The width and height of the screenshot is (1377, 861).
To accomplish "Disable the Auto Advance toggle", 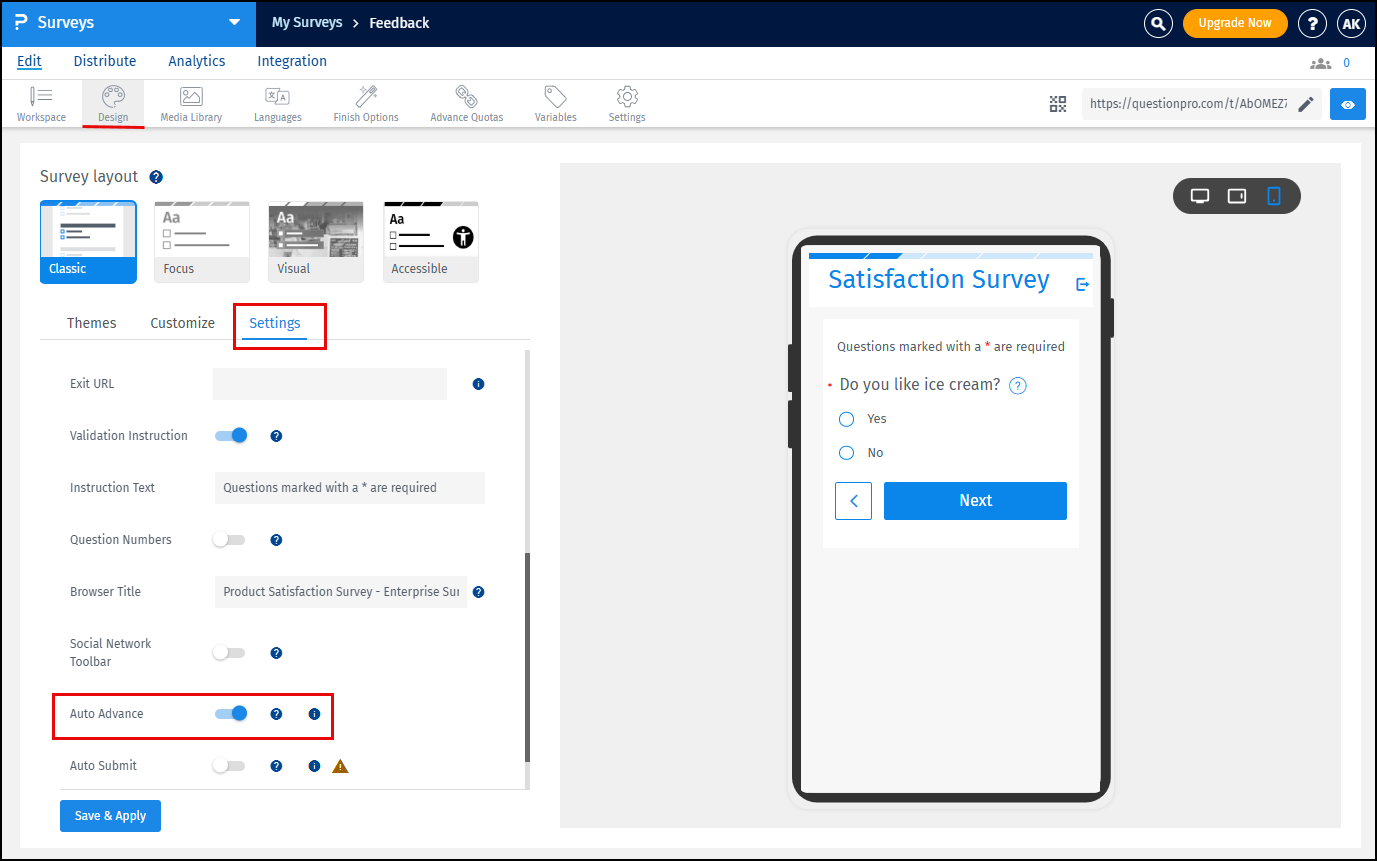I will coord(231,713).
